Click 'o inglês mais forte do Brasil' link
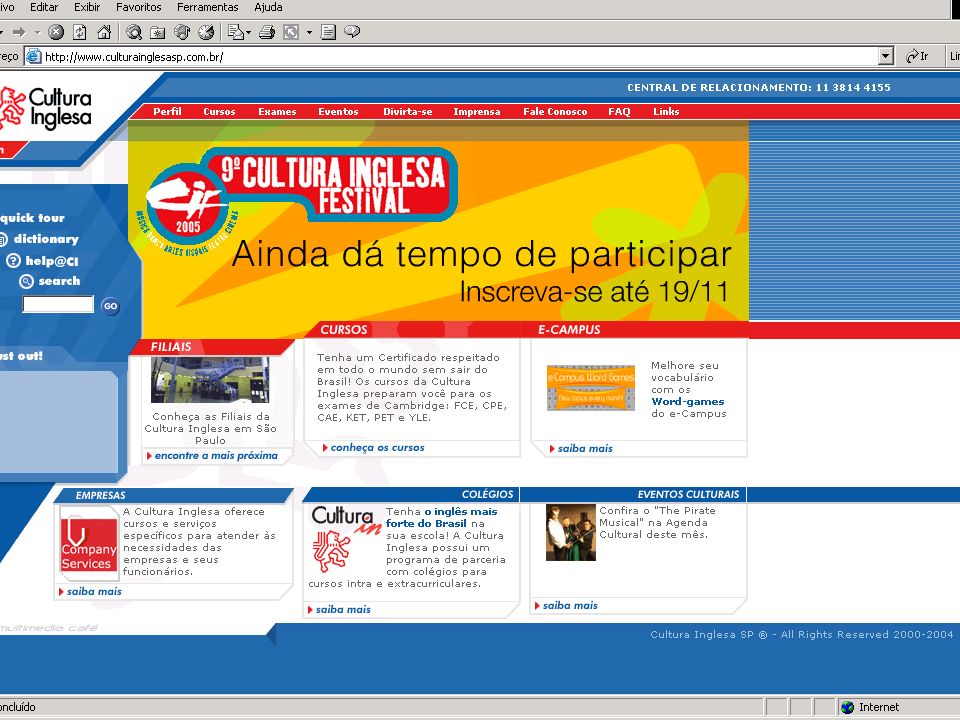The width and height of the screenshot is (960, 720). [441, 517]
